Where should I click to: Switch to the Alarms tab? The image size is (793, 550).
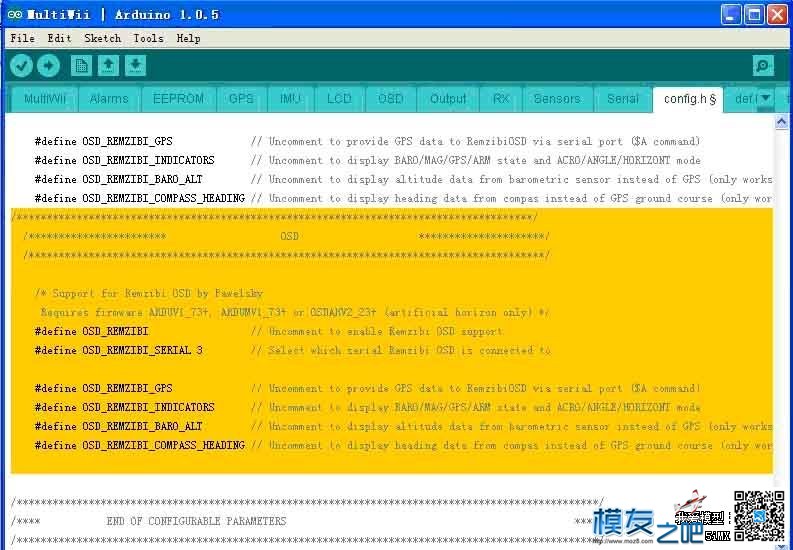[x=109, y=99]
